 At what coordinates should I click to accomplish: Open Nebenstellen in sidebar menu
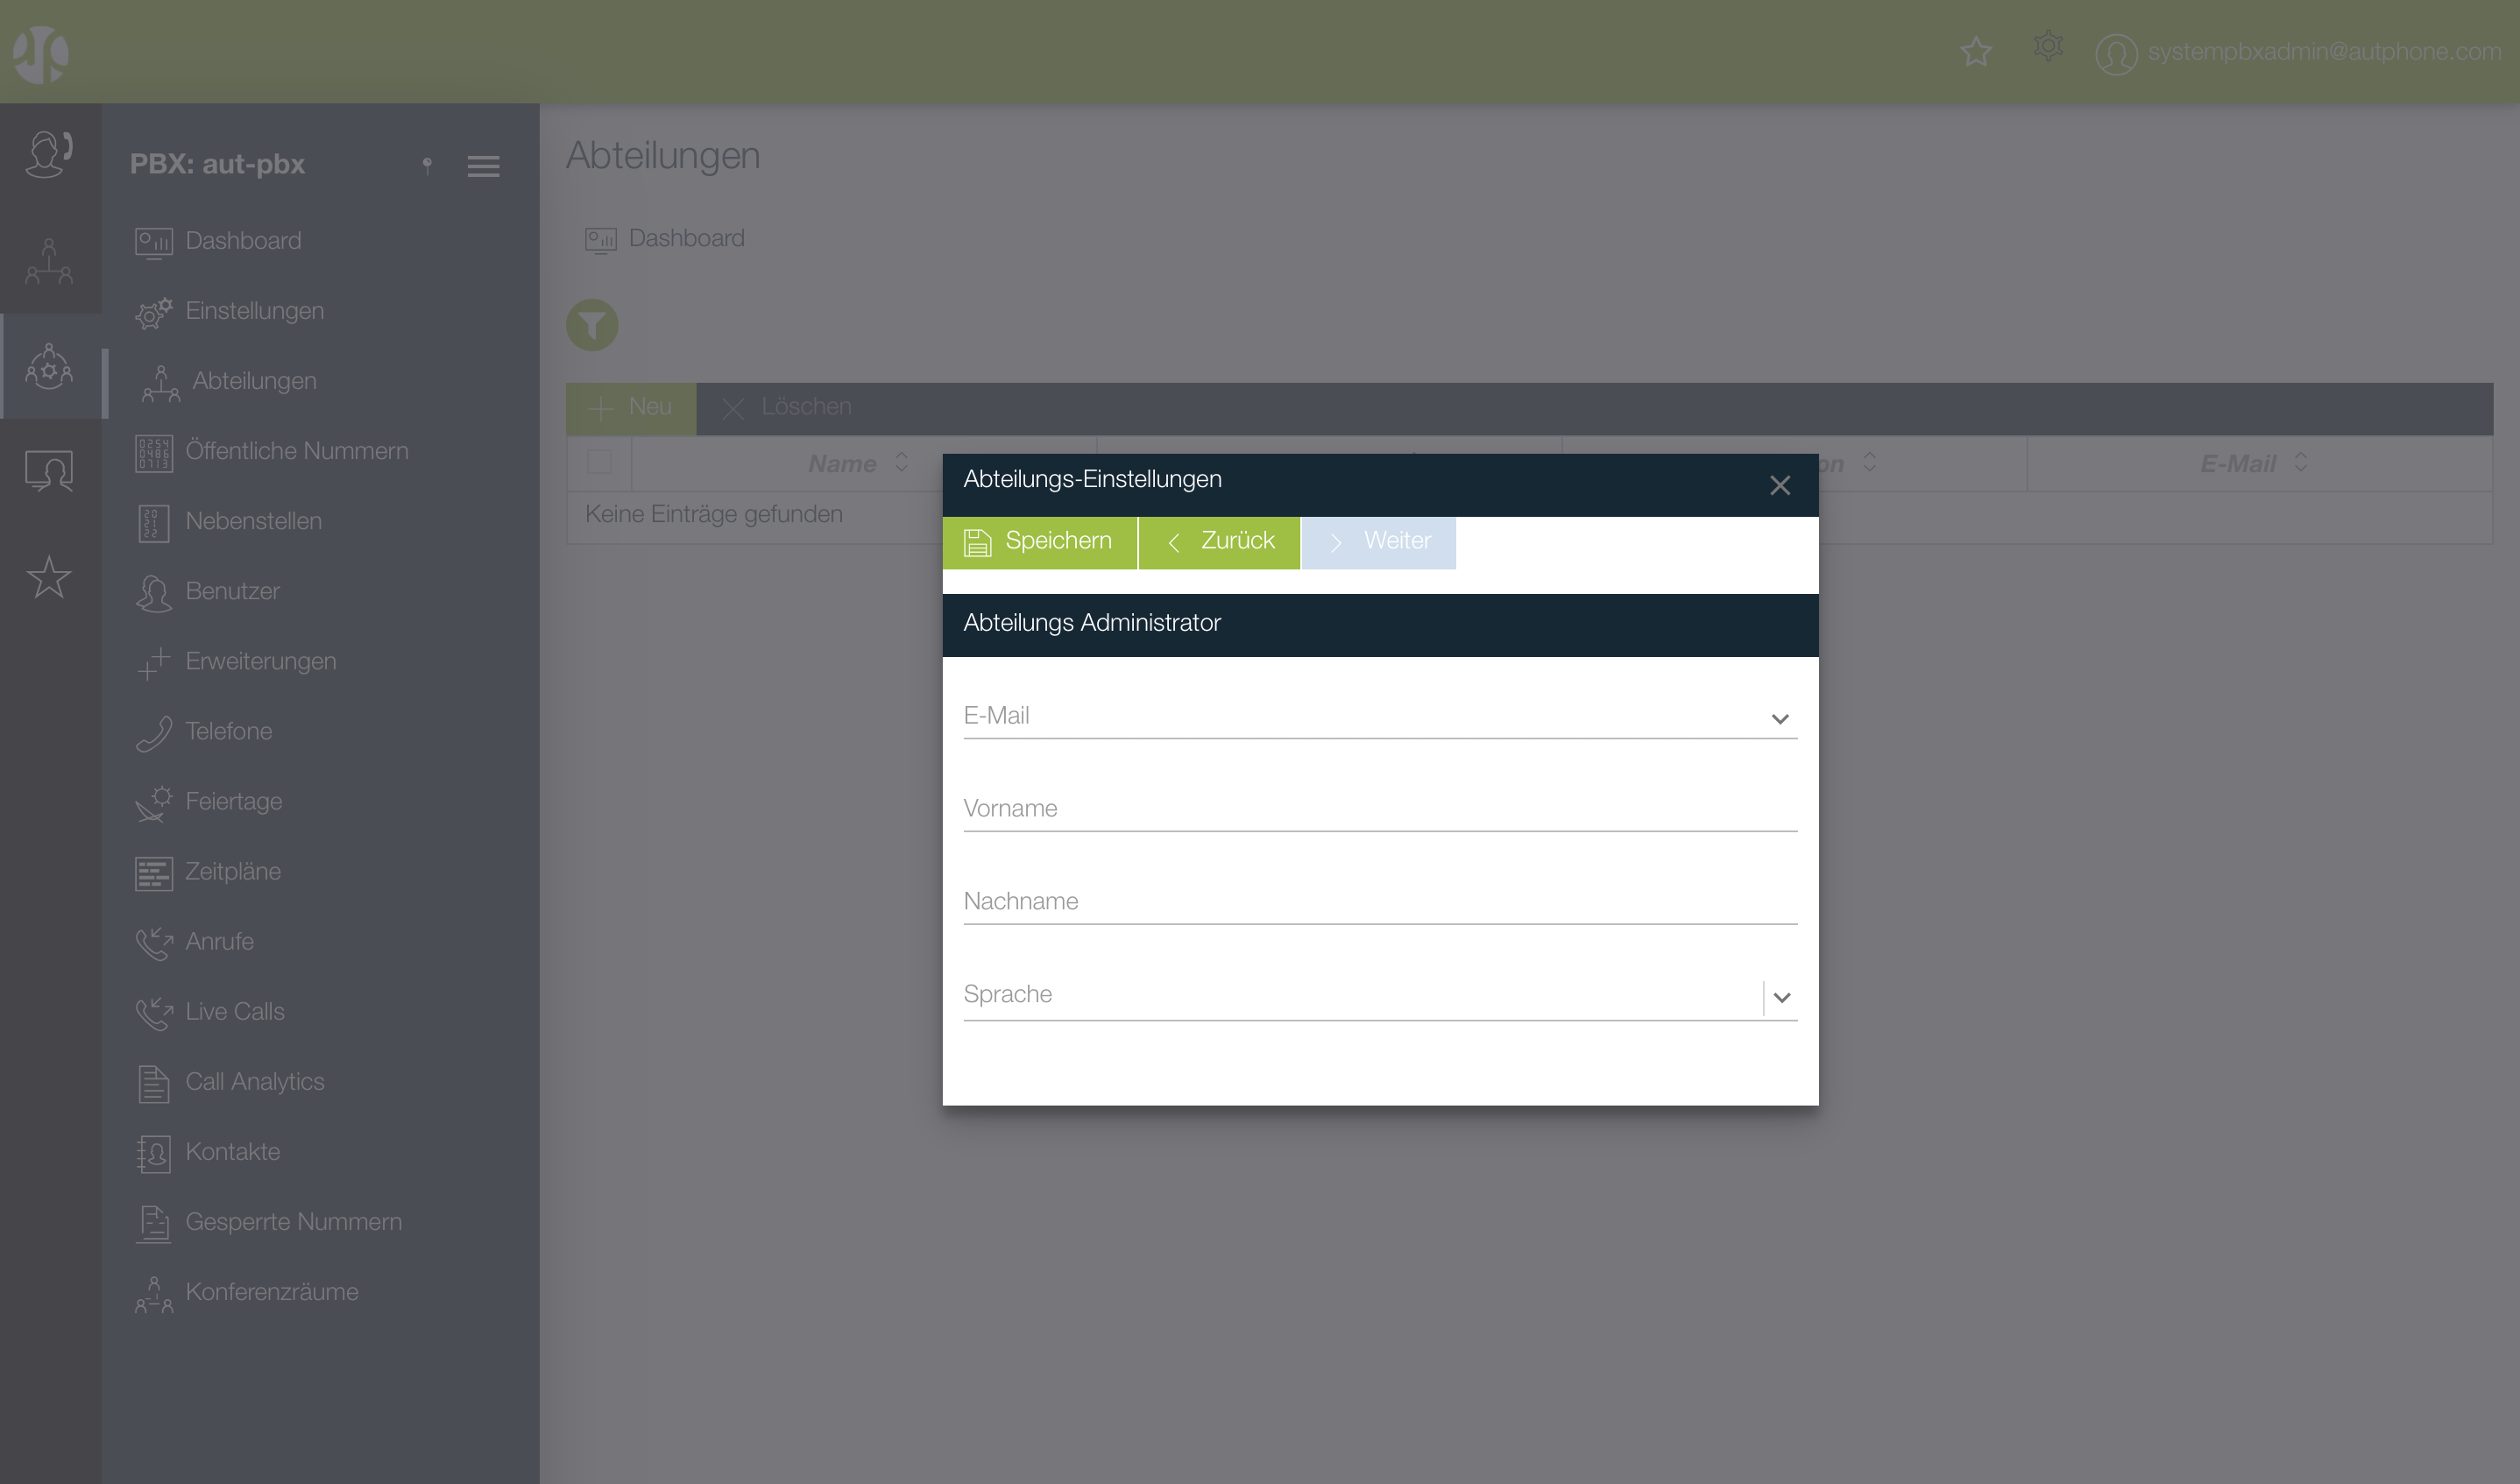point(253,521)
